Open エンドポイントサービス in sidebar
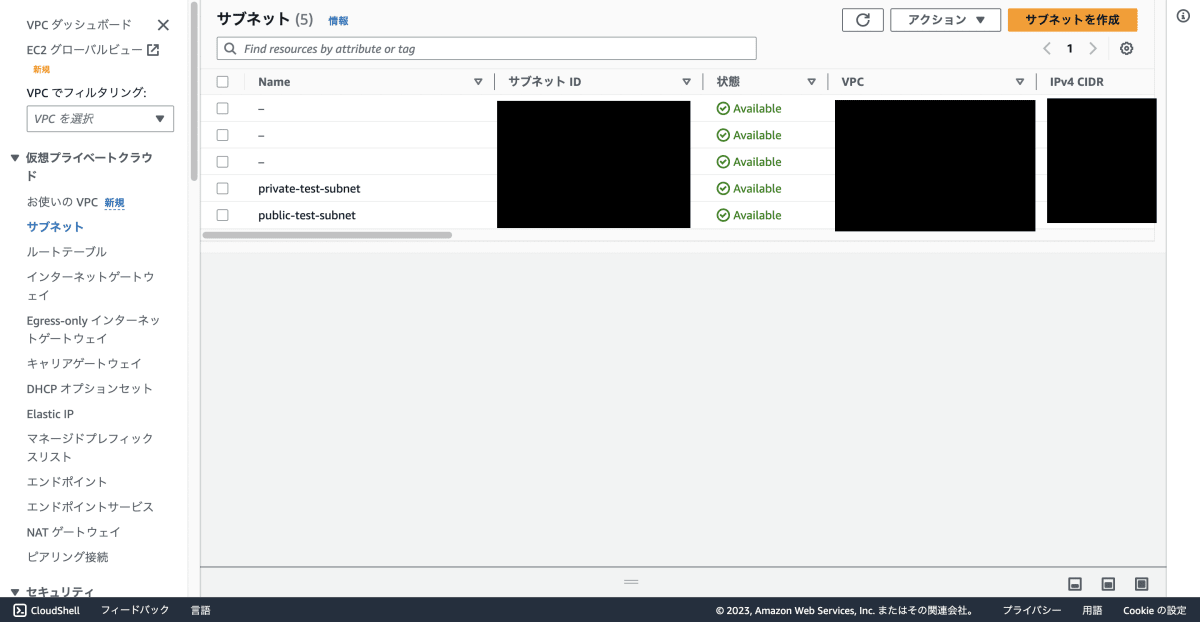The height and width of the screenshot is (622, 1200). [90, 507]
